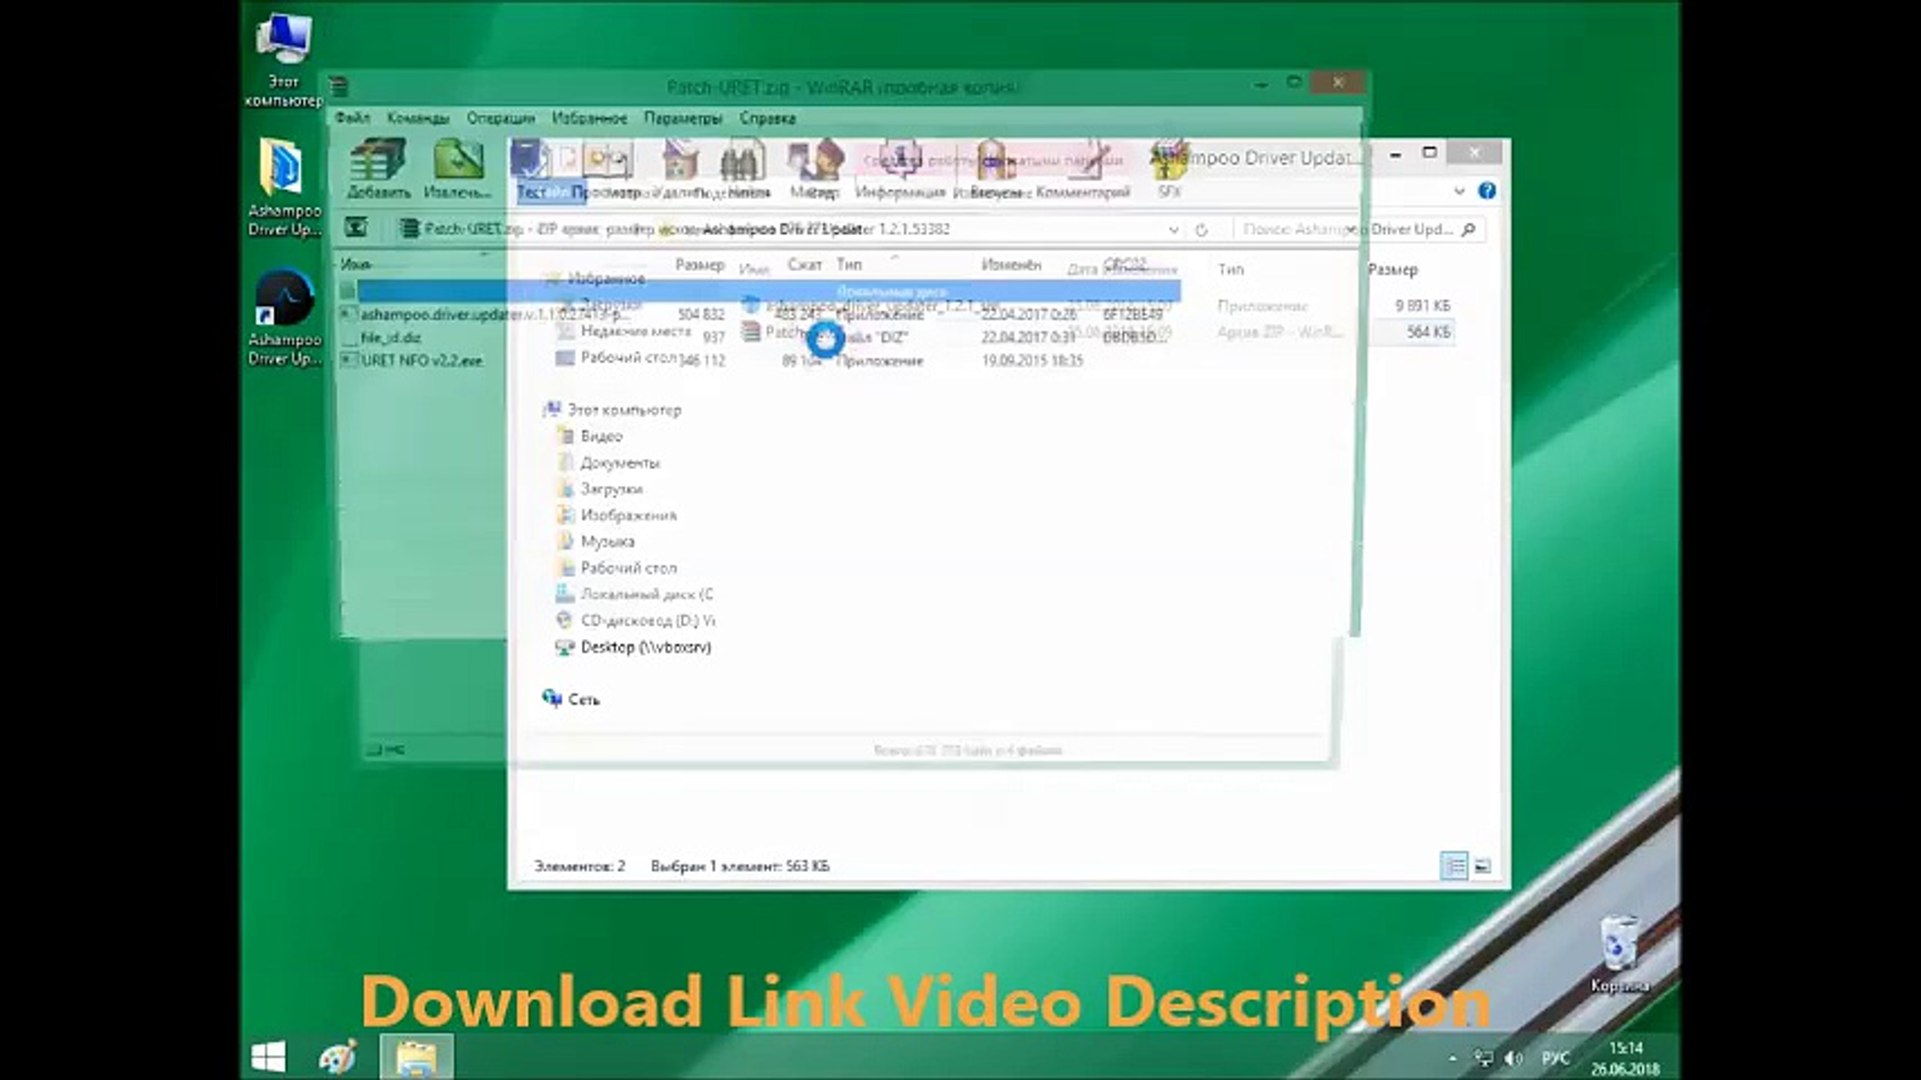Viewport: 1921px width, 1080px height.
Task: Switch to details view toggle
Action: click(x=1454, y=866)
